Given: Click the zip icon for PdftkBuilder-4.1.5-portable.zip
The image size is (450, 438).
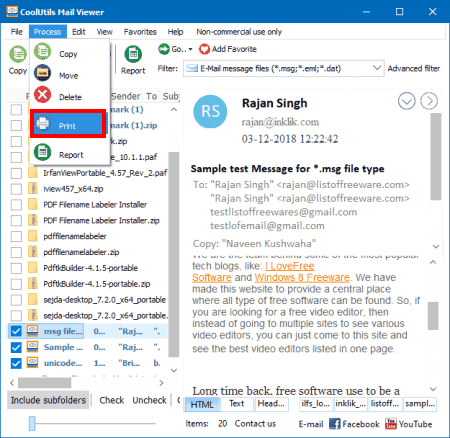Looking at the screenshot, I should [x=32, y=283].
